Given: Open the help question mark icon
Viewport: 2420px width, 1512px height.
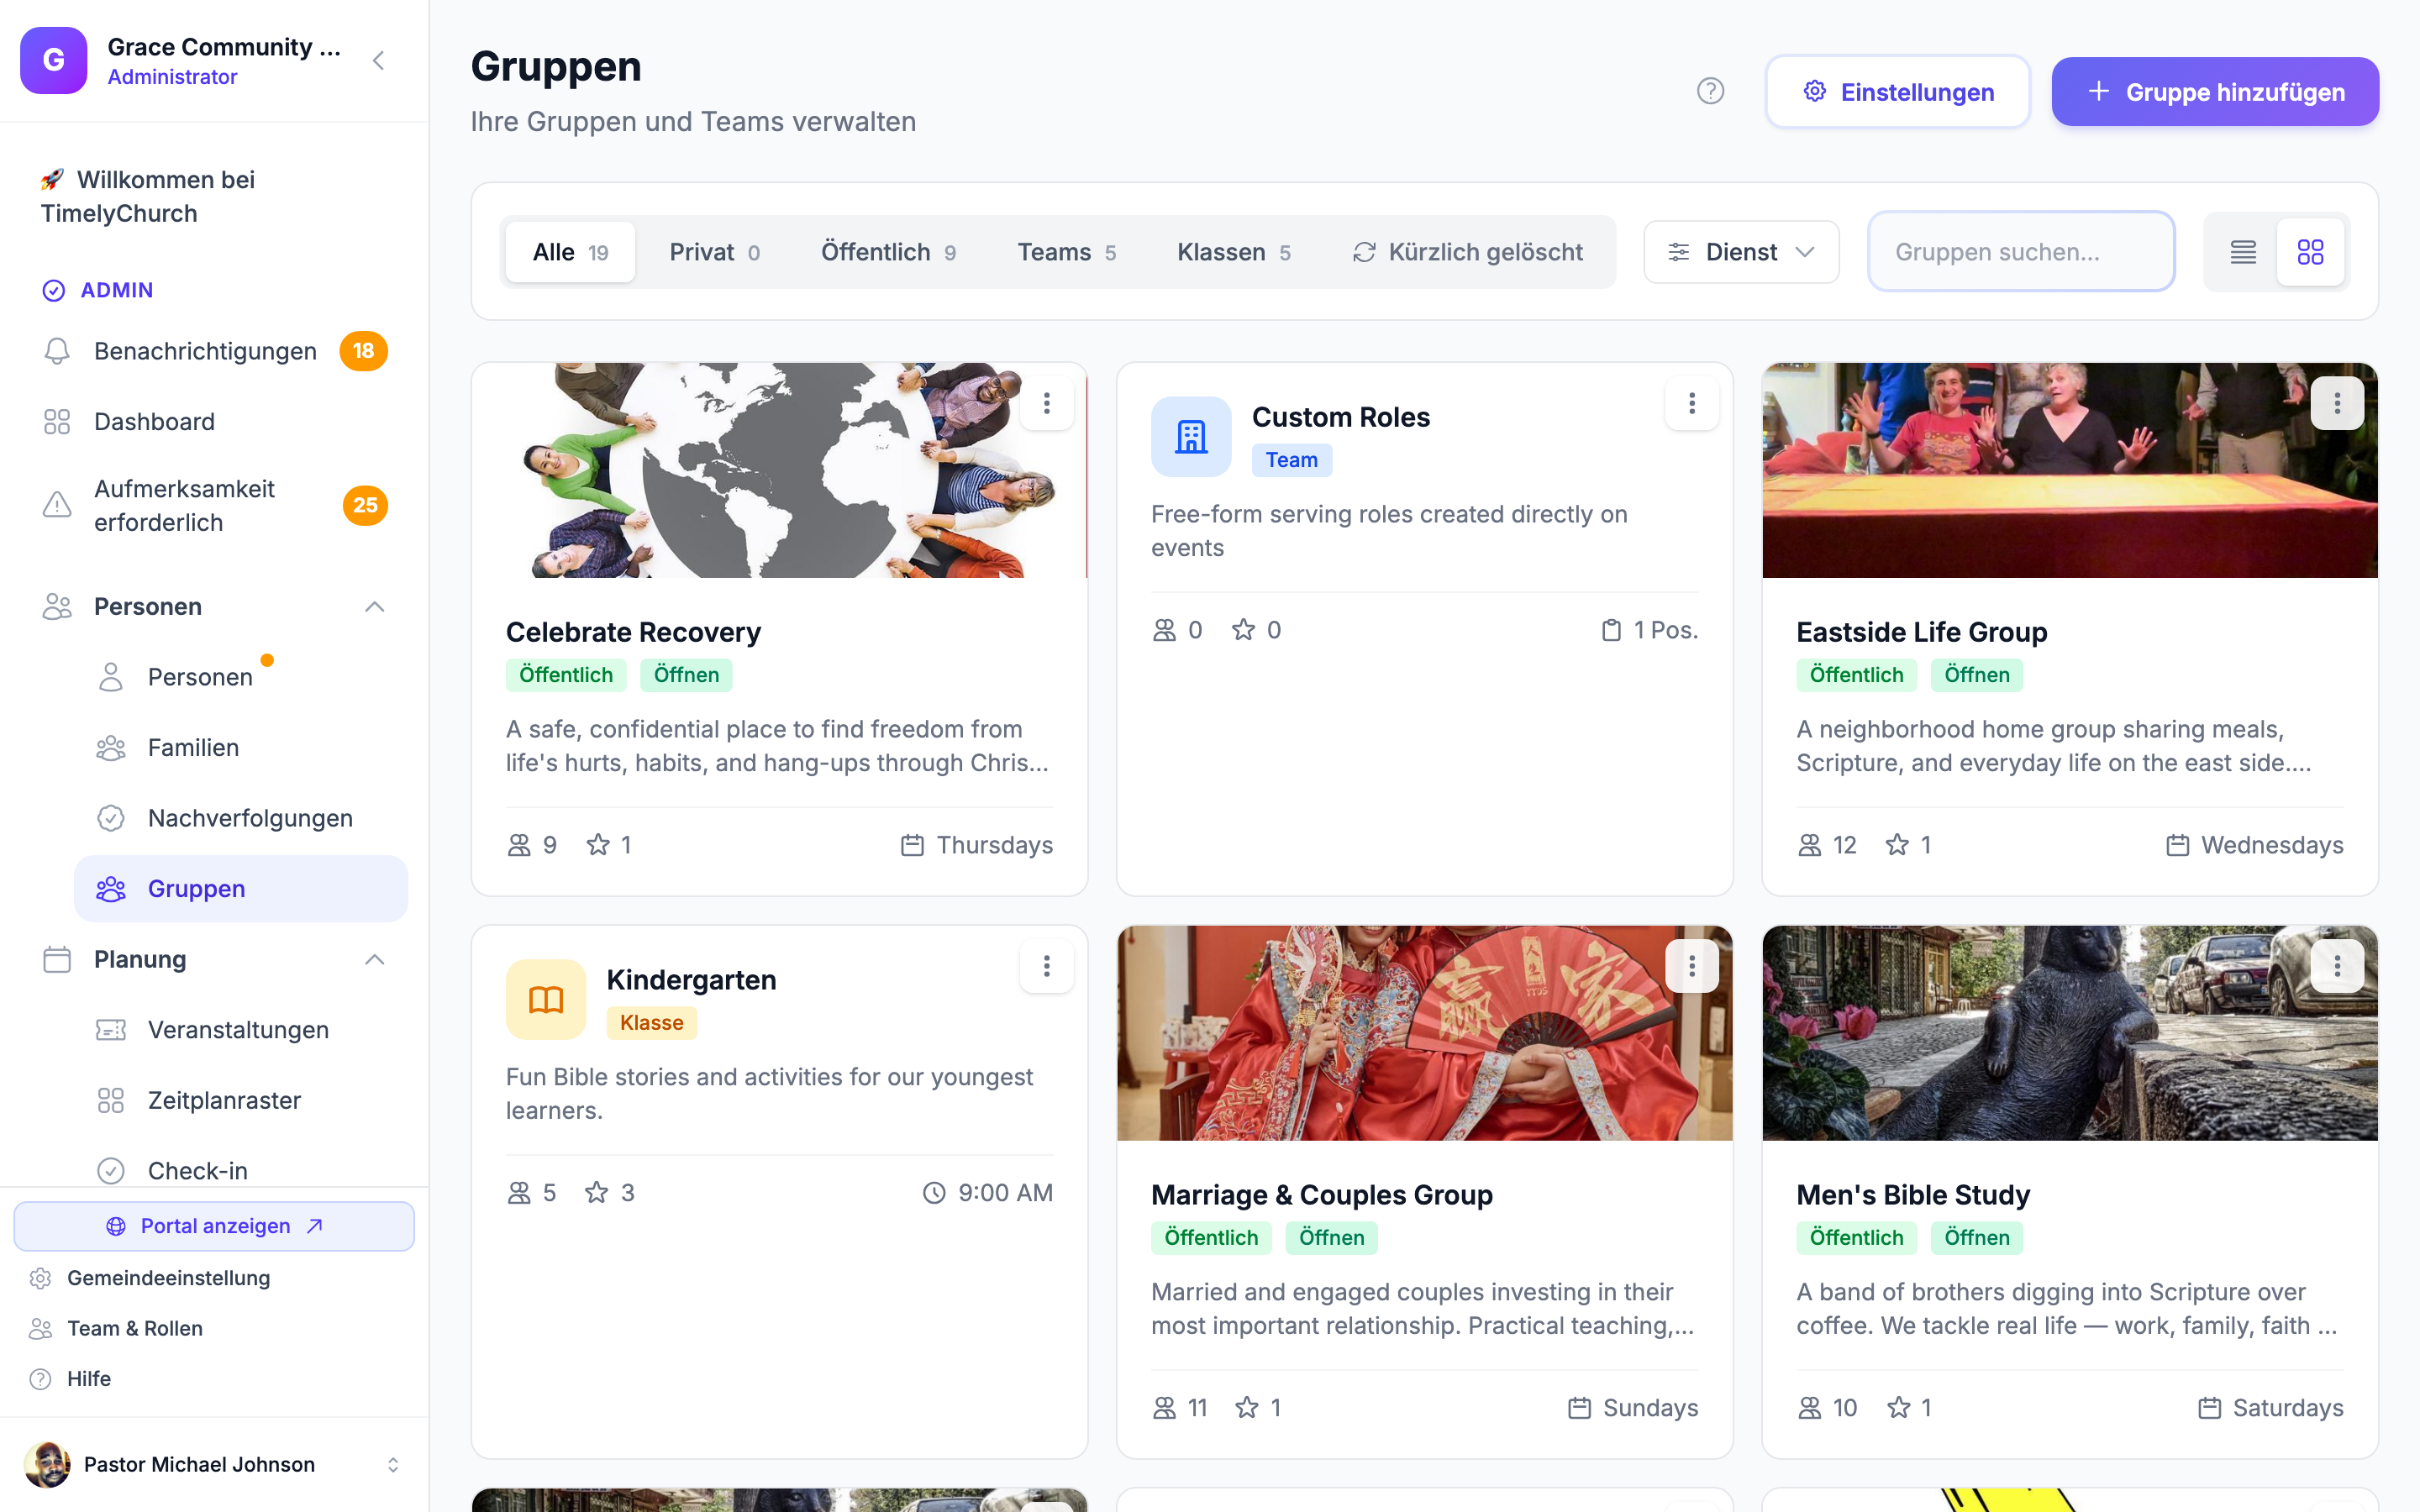Looking at the screenshot, I should point(1710,91).
